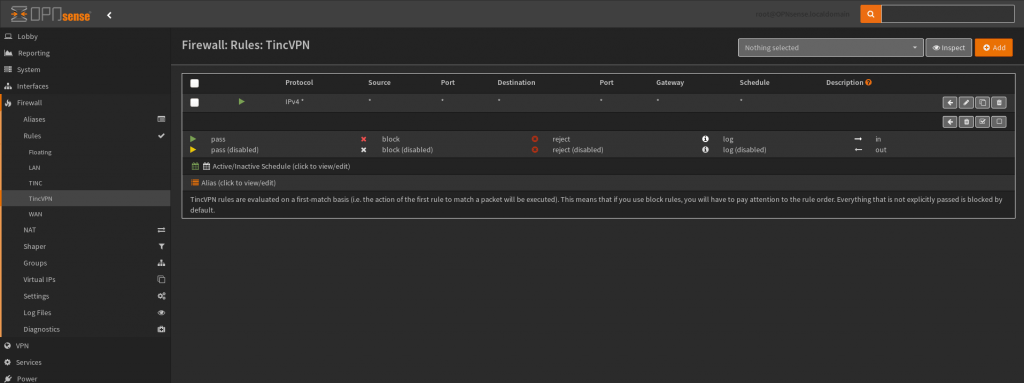Click the Aliases list icon in sidebar

tap(161, 120)
